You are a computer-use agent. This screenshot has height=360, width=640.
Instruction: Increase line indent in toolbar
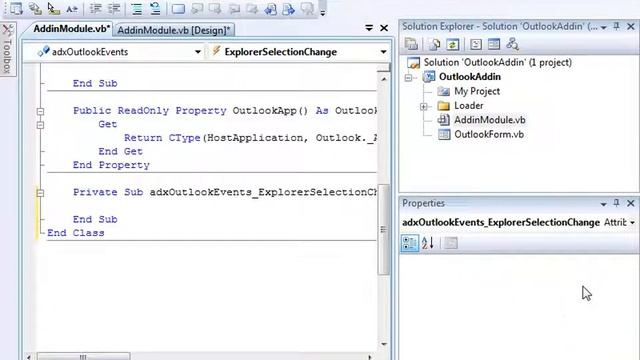(114, 8)
